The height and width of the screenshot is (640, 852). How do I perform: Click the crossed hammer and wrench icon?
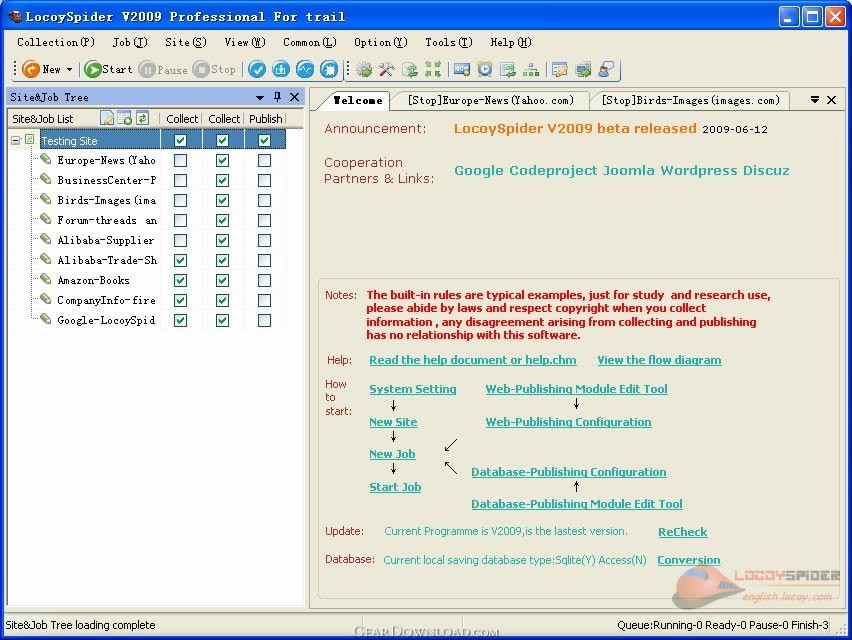coord(386,70)
